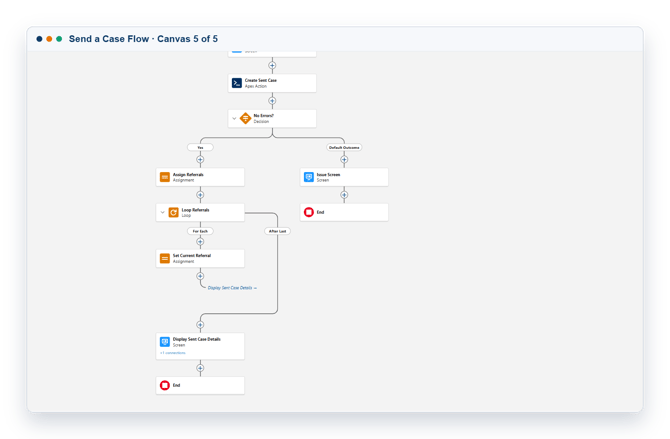The width and height of the screenshot is (670, 439).
Task: Add element just above Display Sent Case Details node
Action: pyautogui.click(x=200, y=324)
